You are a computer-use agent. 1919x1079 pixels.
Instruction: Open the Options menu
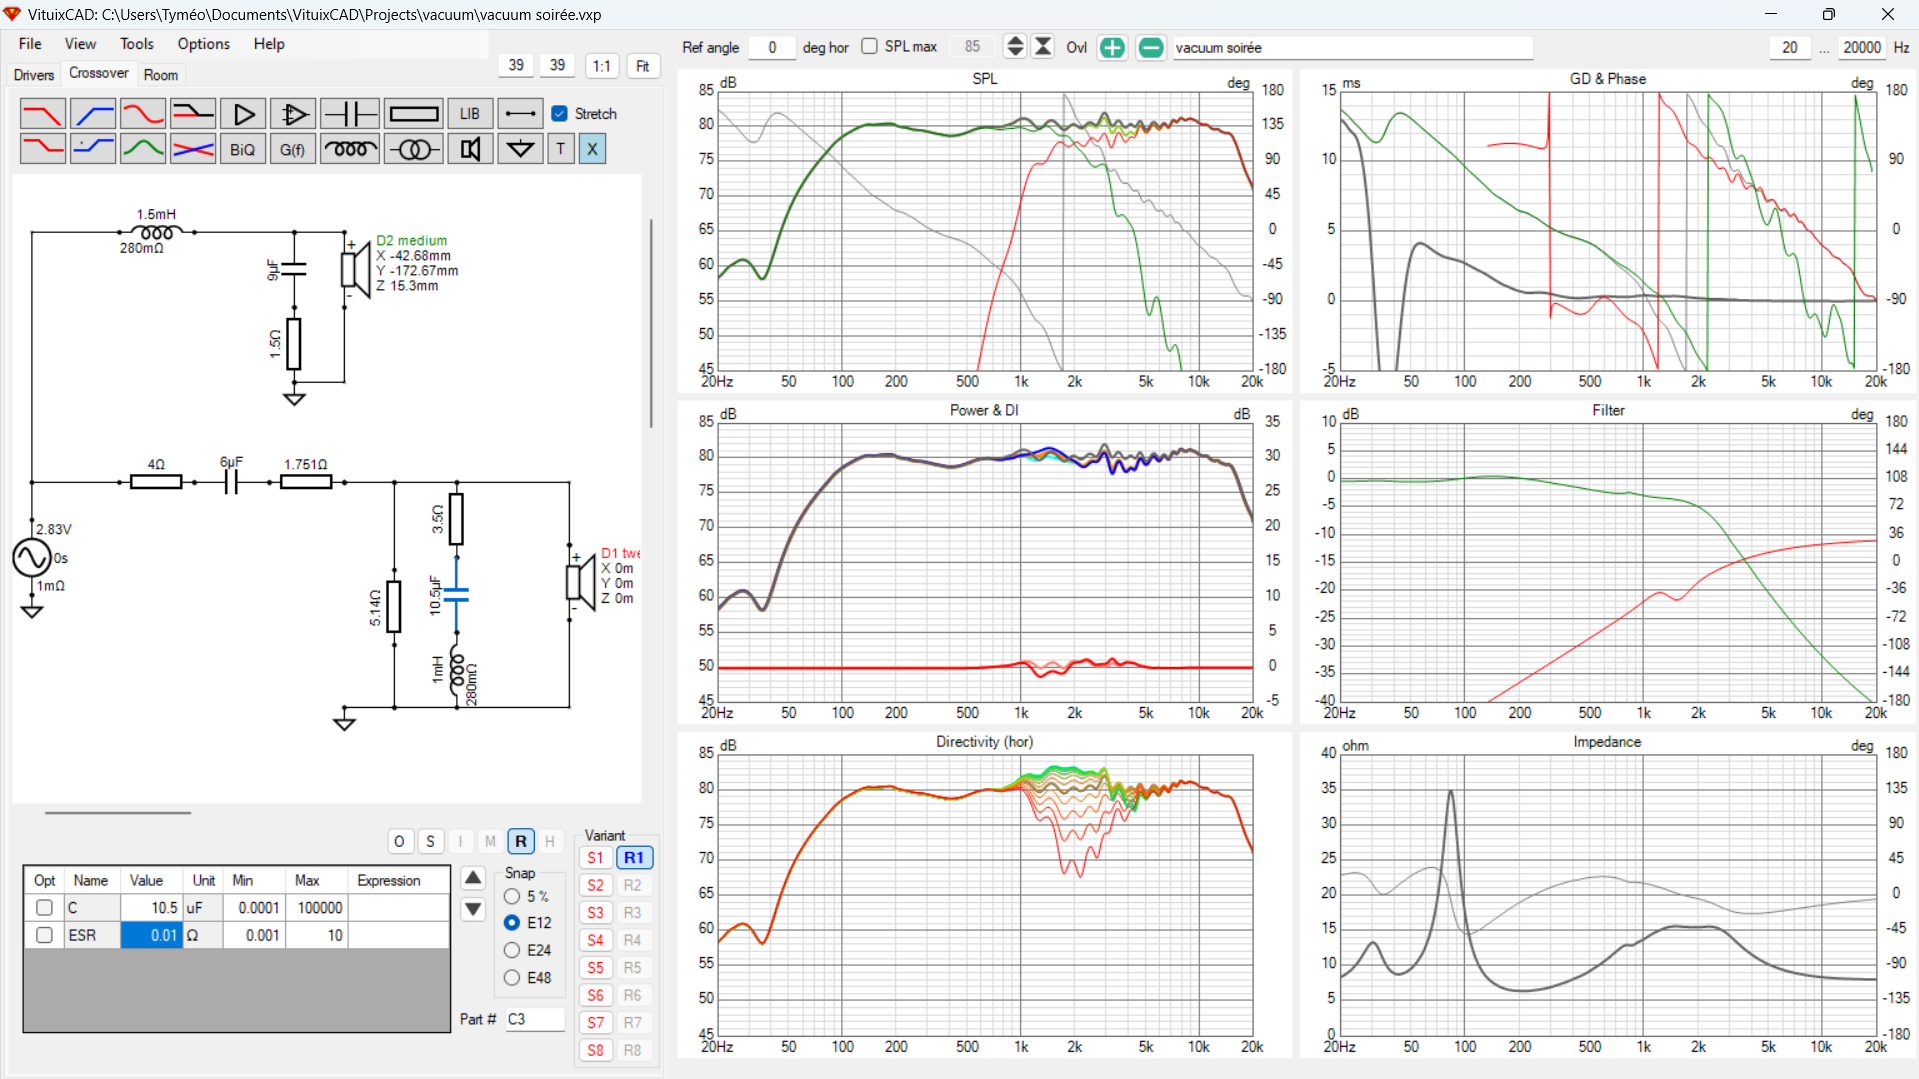coord(204,44)
